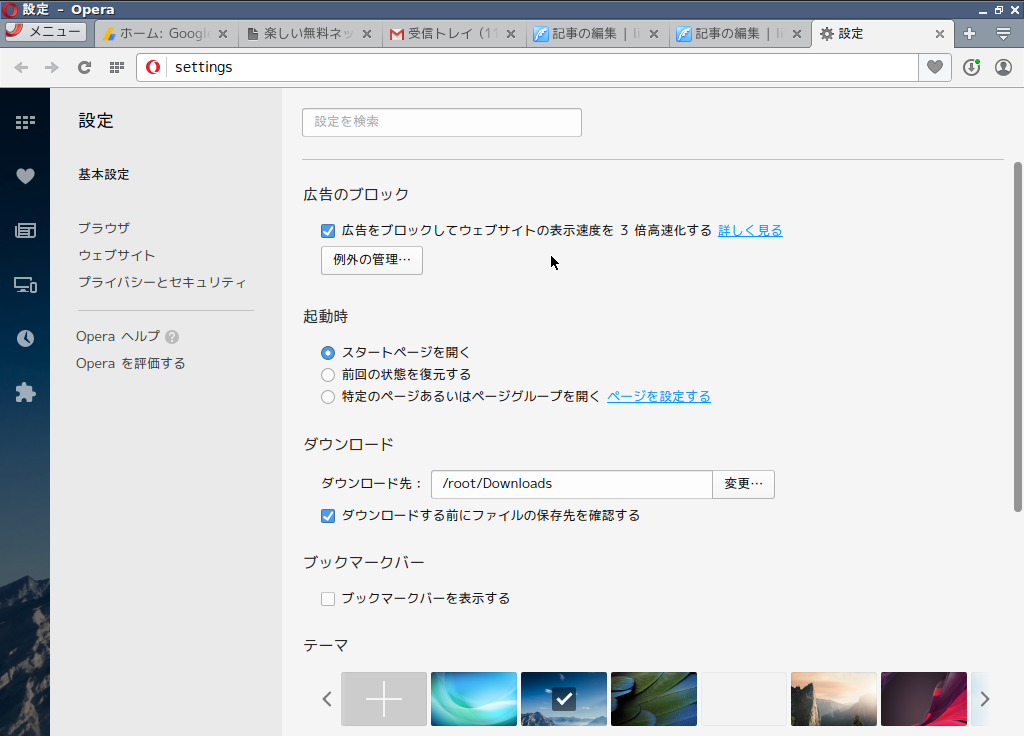Choose the green feathers theme thumbnail
This screenshot has width=1024, height=736.
tap(654, 699)
